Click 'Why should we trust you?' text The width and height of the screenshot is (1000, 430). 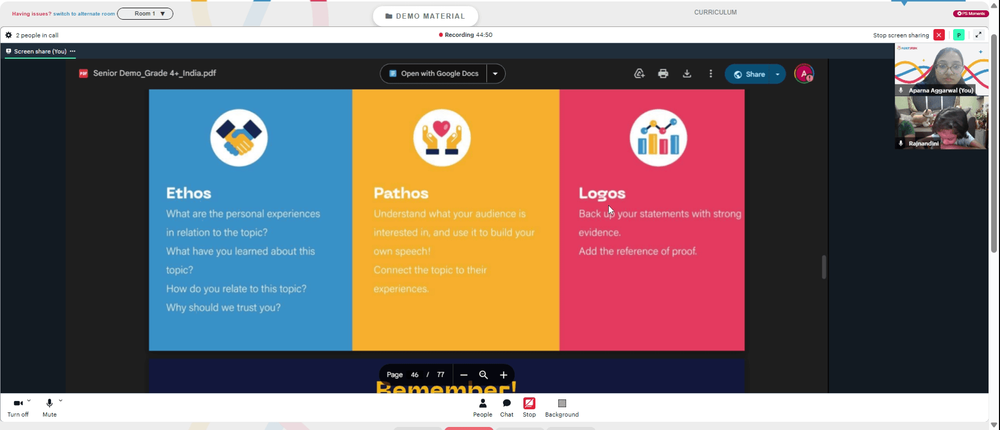[223, 308]
